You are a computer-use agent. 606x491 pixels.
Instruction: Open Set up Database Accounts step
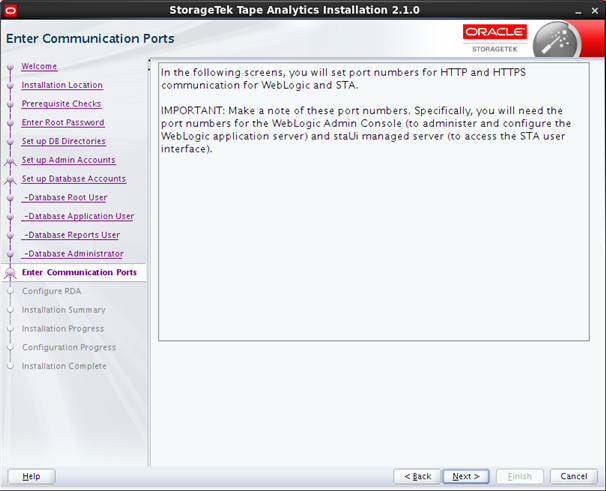click(73, 179)
